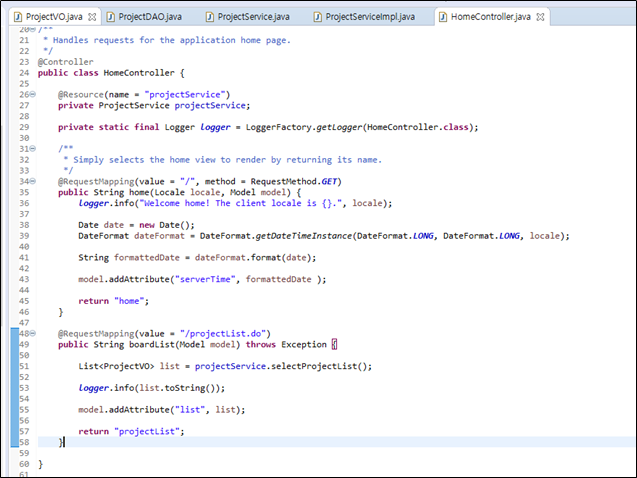Screen dimensions: 637x478
Task: Click the highlighted opening brace on line 49
Action: [x=334, y=344]
